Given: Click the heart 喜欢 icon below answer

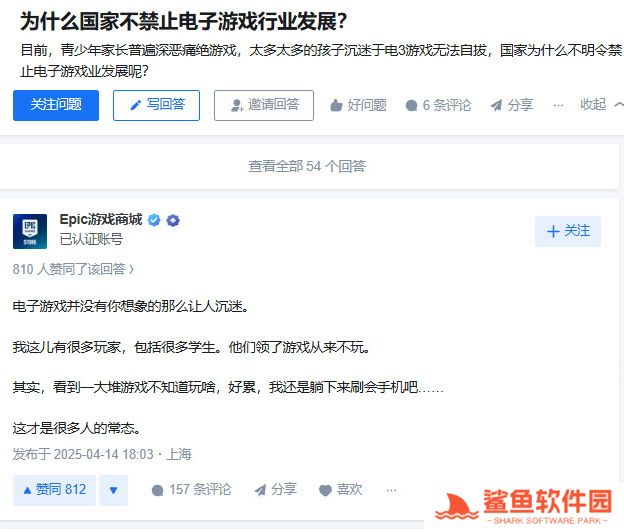Looking at the screenshot, I should [325, 490].
